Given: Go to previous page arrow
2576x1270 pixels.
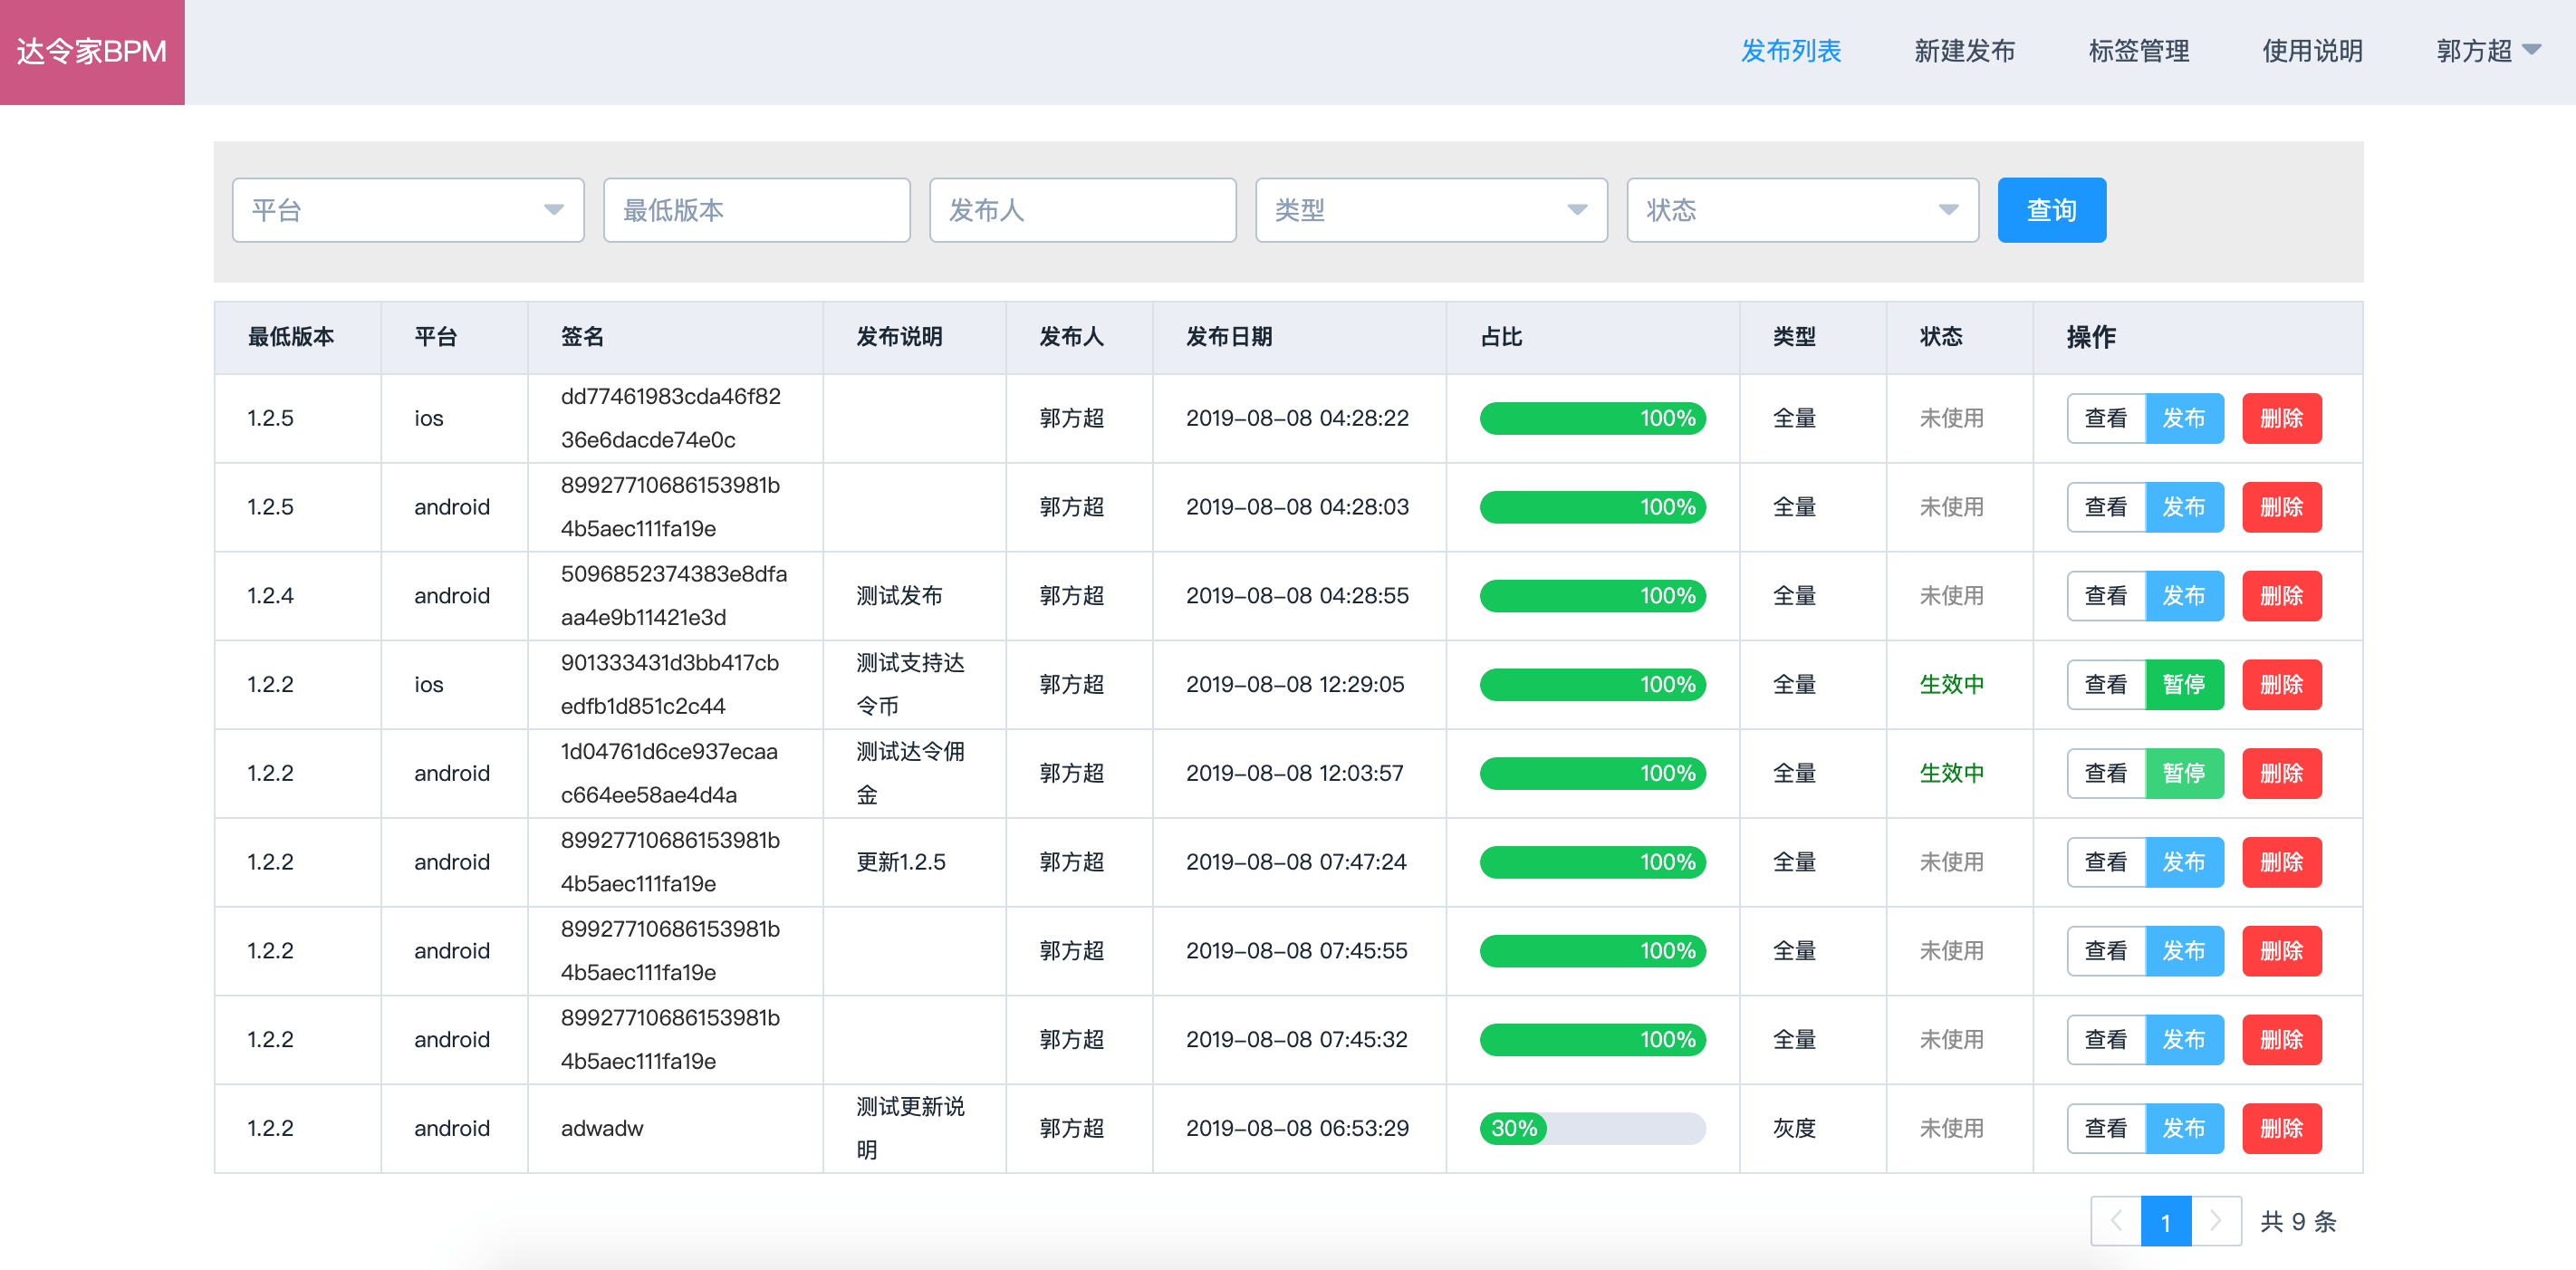Looking at the screenshot, I should (2115, 1221).
